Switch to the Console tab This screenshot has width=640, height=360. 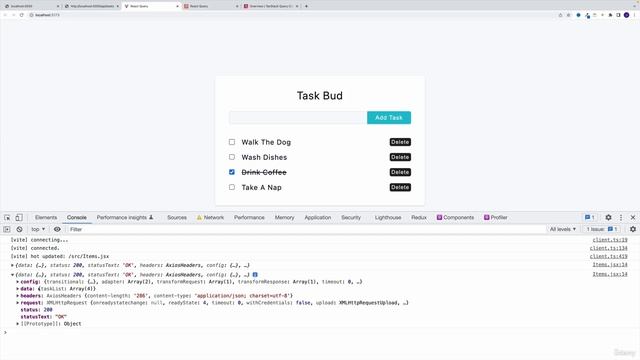coord(77,218)
